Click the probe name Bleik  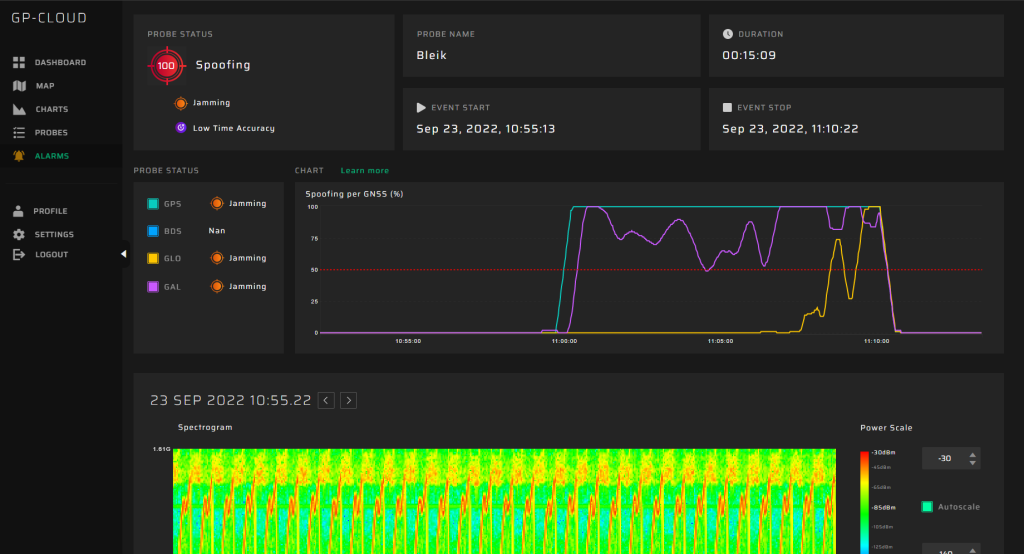432,56
